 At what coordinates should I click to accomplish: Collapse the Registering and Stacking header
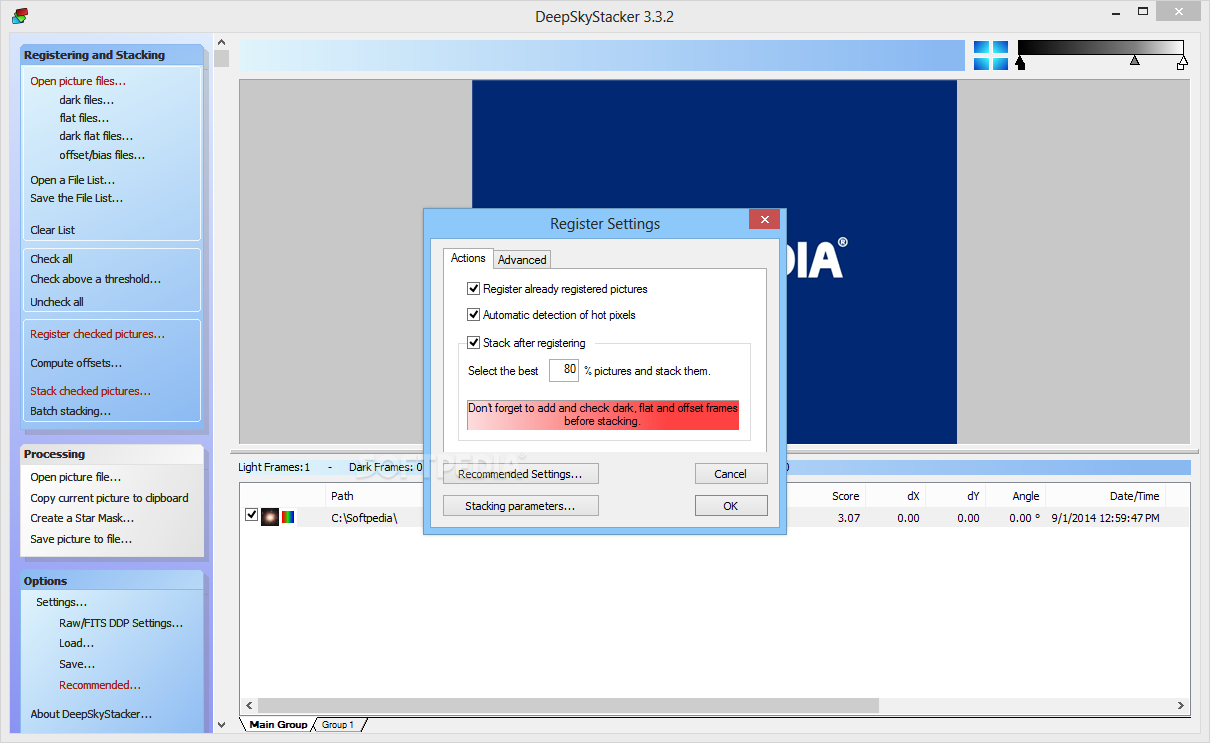click(x=111, y=55)
